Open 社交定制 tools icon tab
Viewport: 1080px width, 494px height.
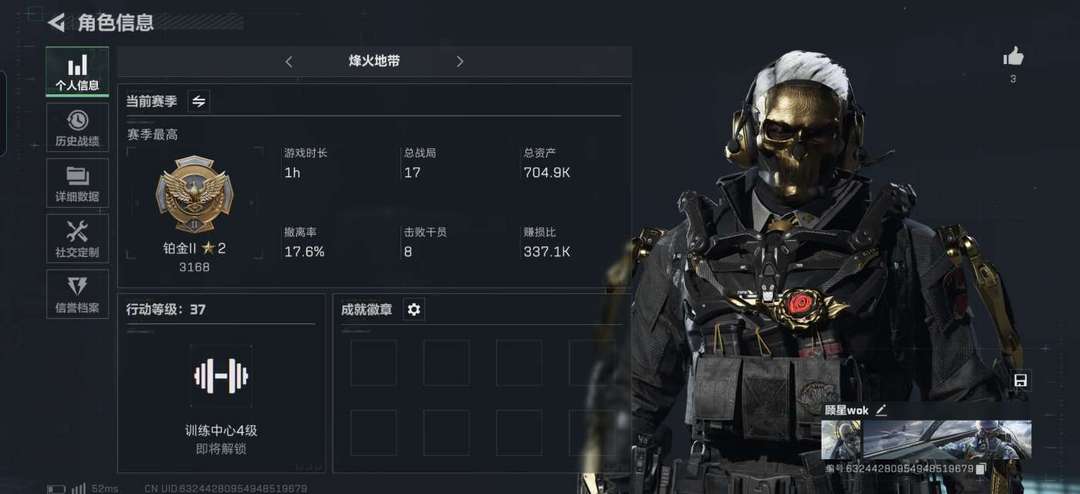[x=77, y=238]
